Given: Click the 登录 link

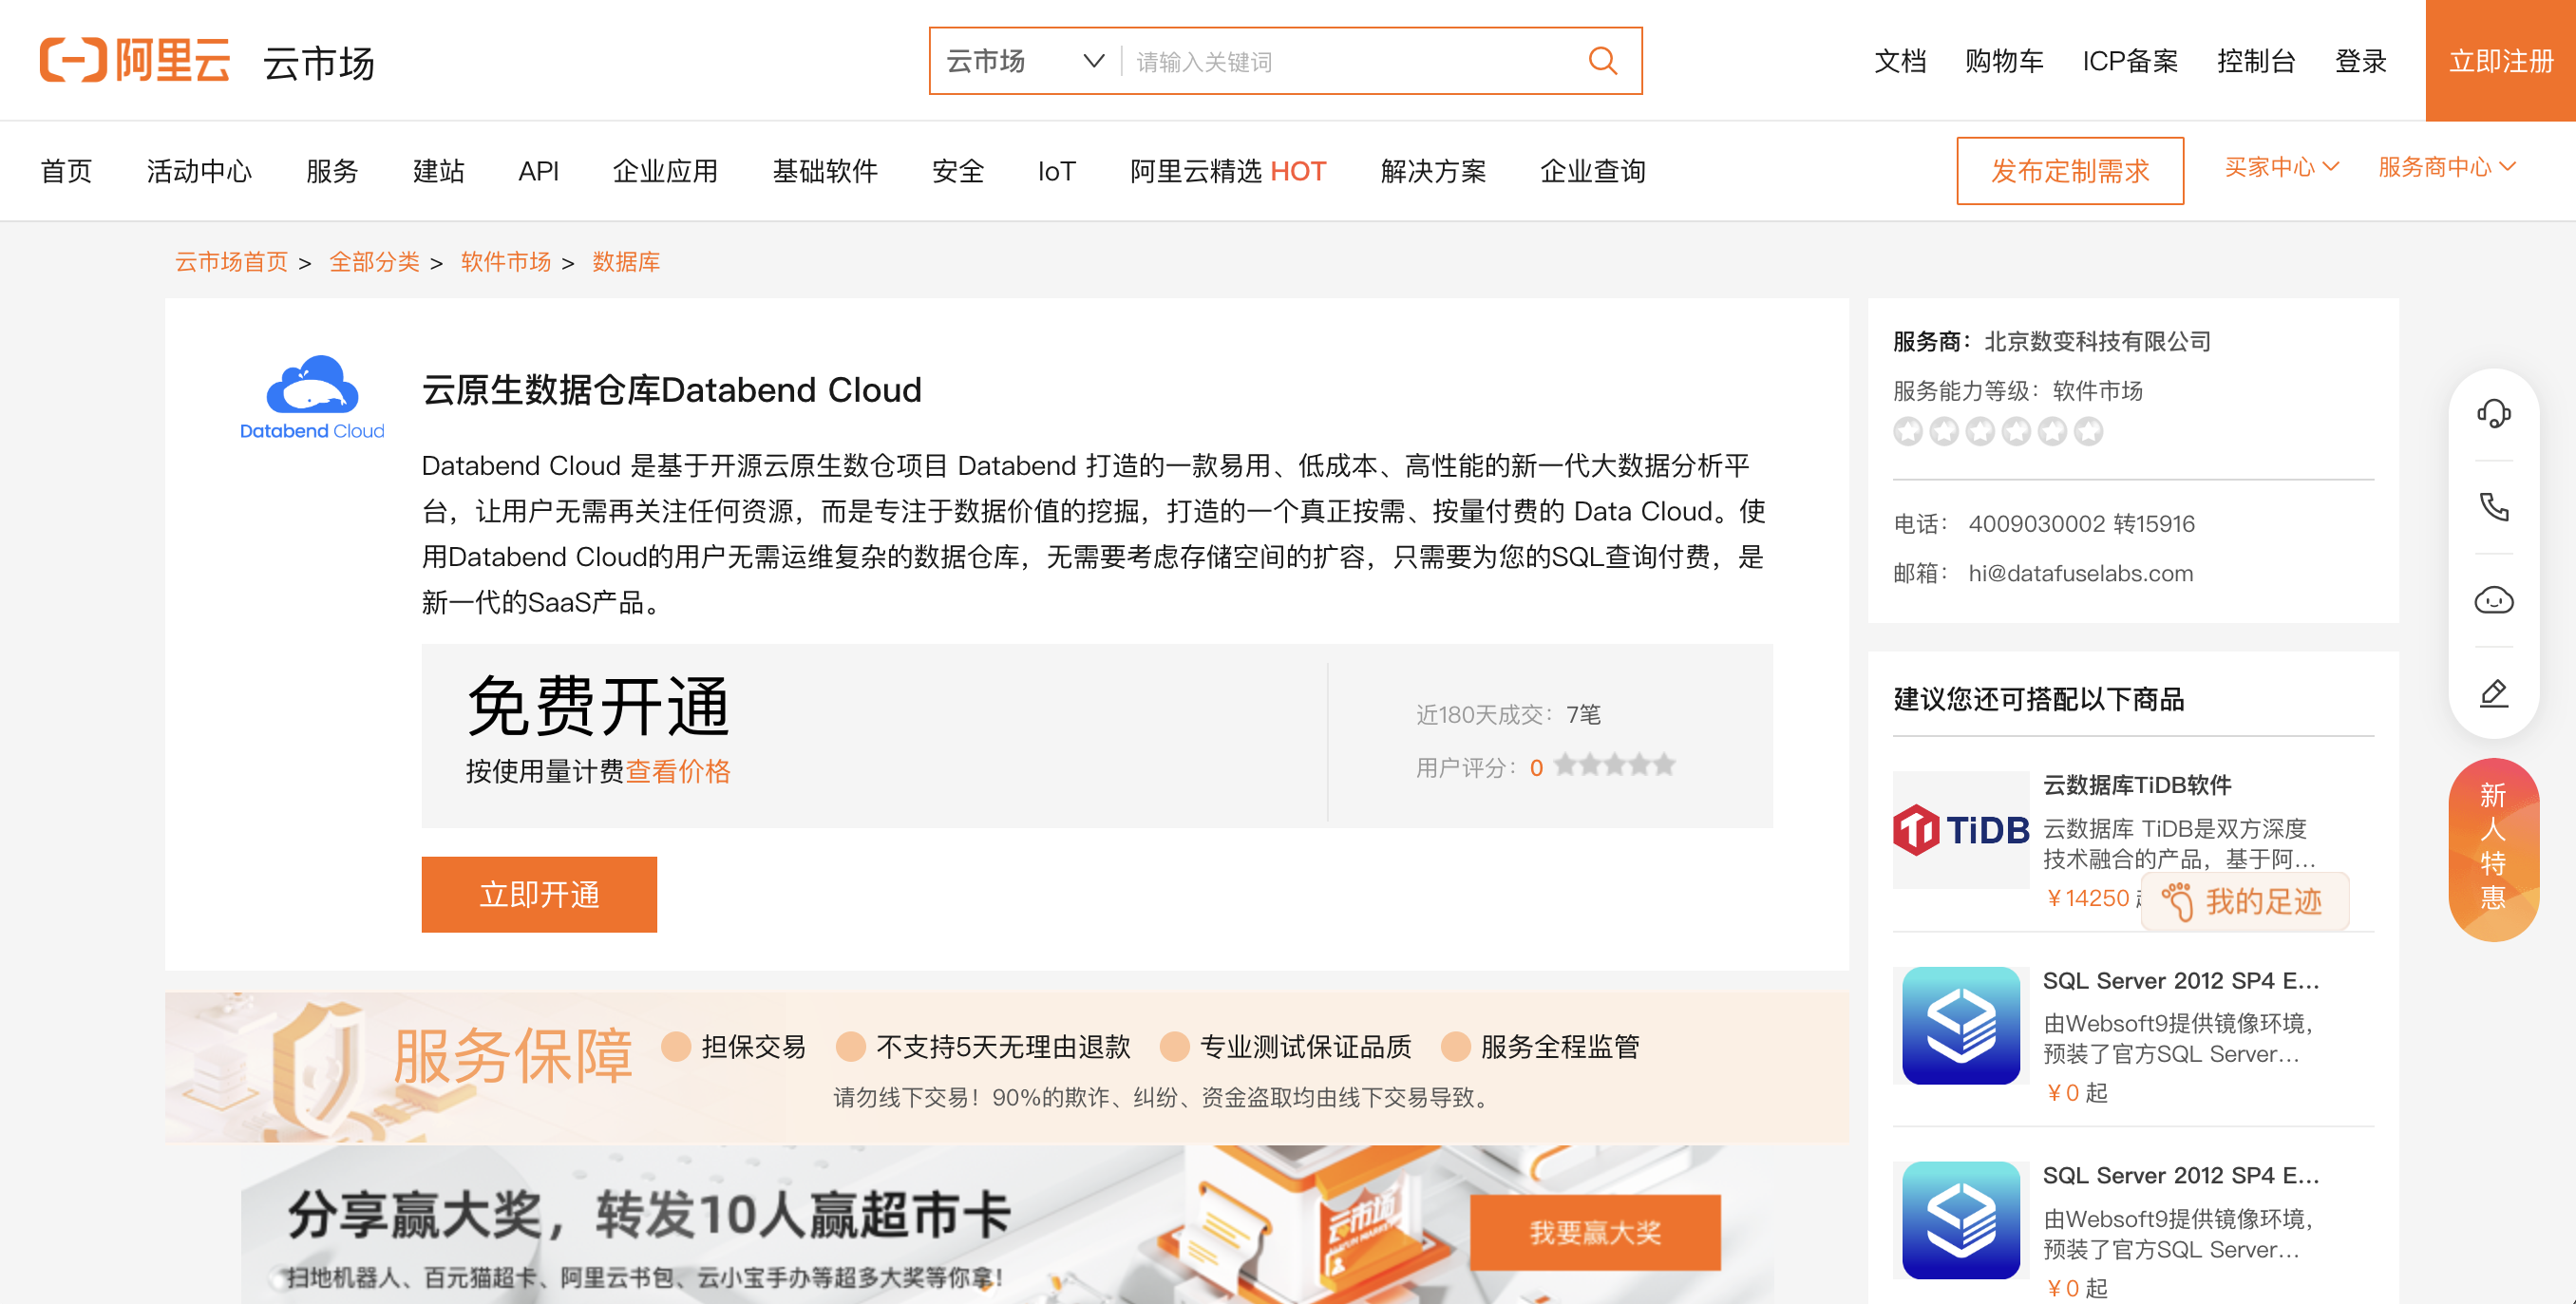Looking at the screenshot, I should 2360,61.
